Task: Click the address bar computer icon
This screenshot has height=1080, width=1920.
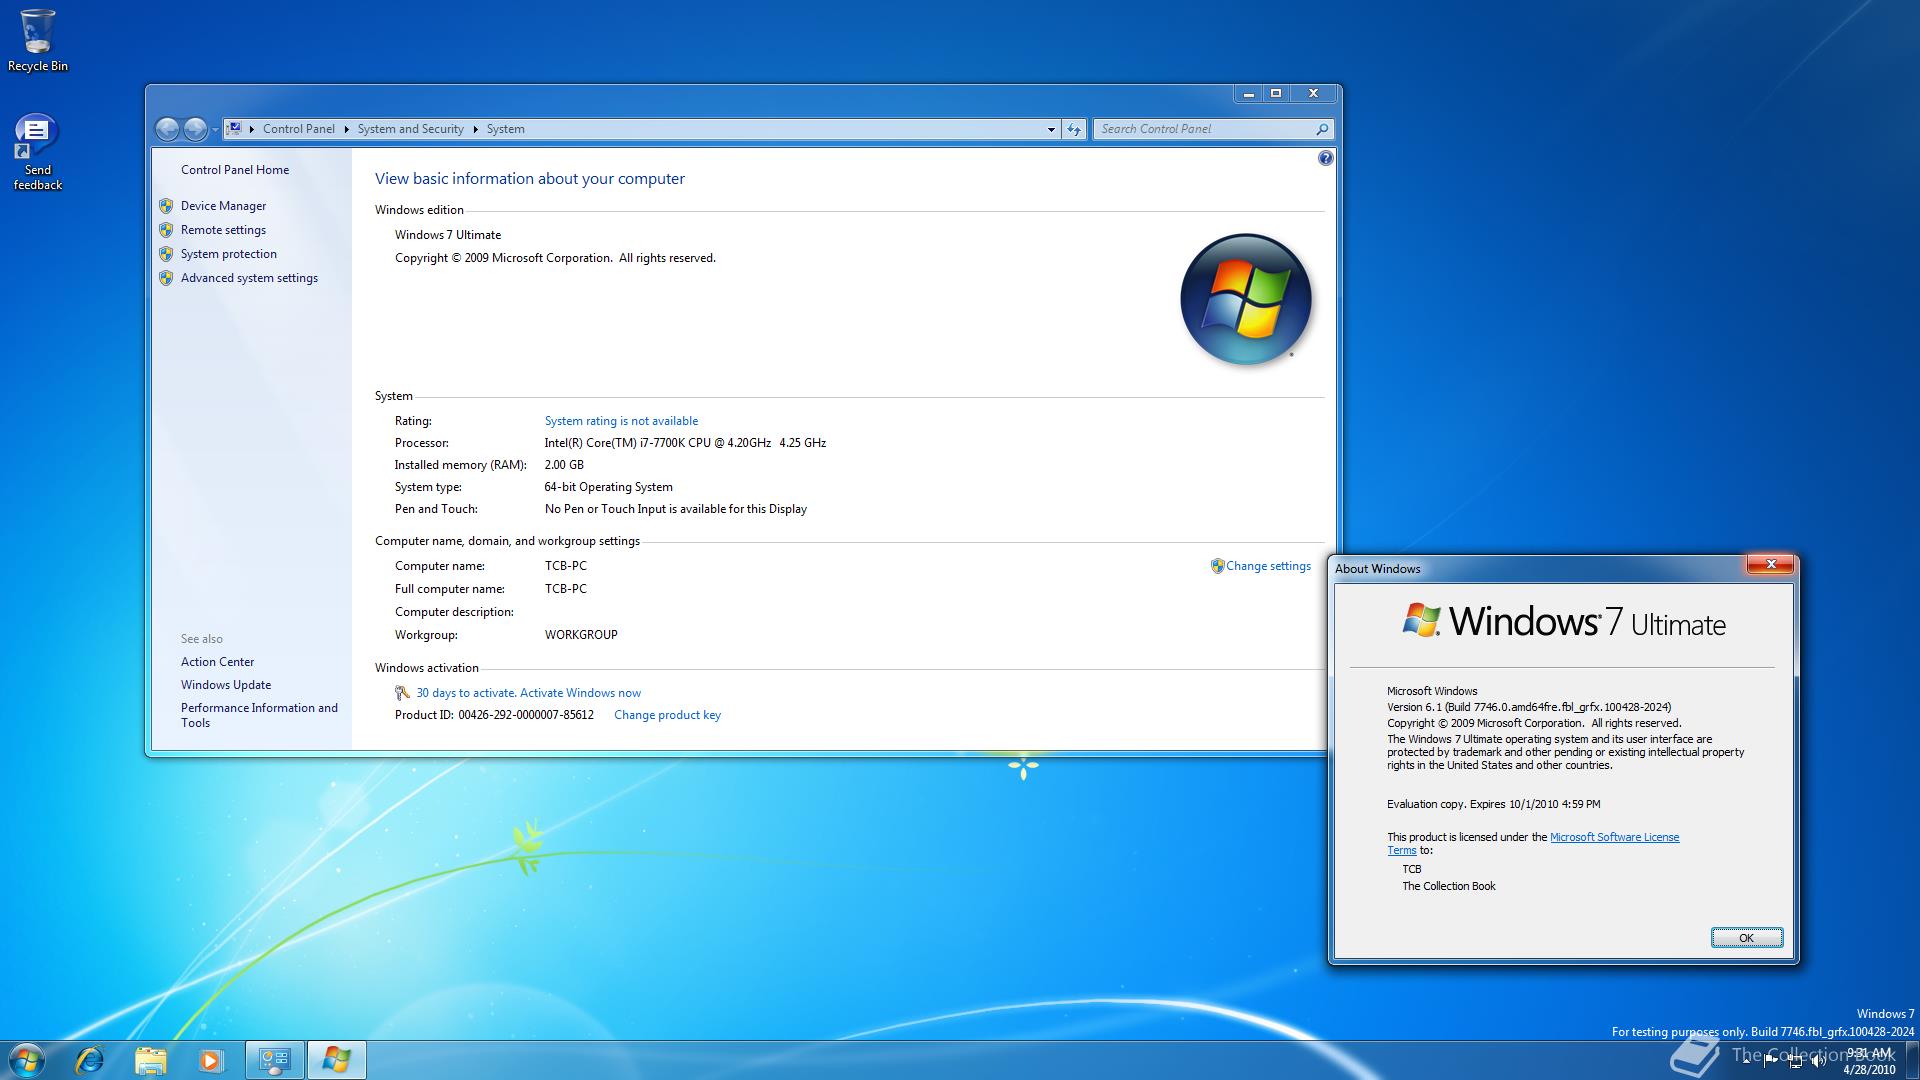Action: 234,129
